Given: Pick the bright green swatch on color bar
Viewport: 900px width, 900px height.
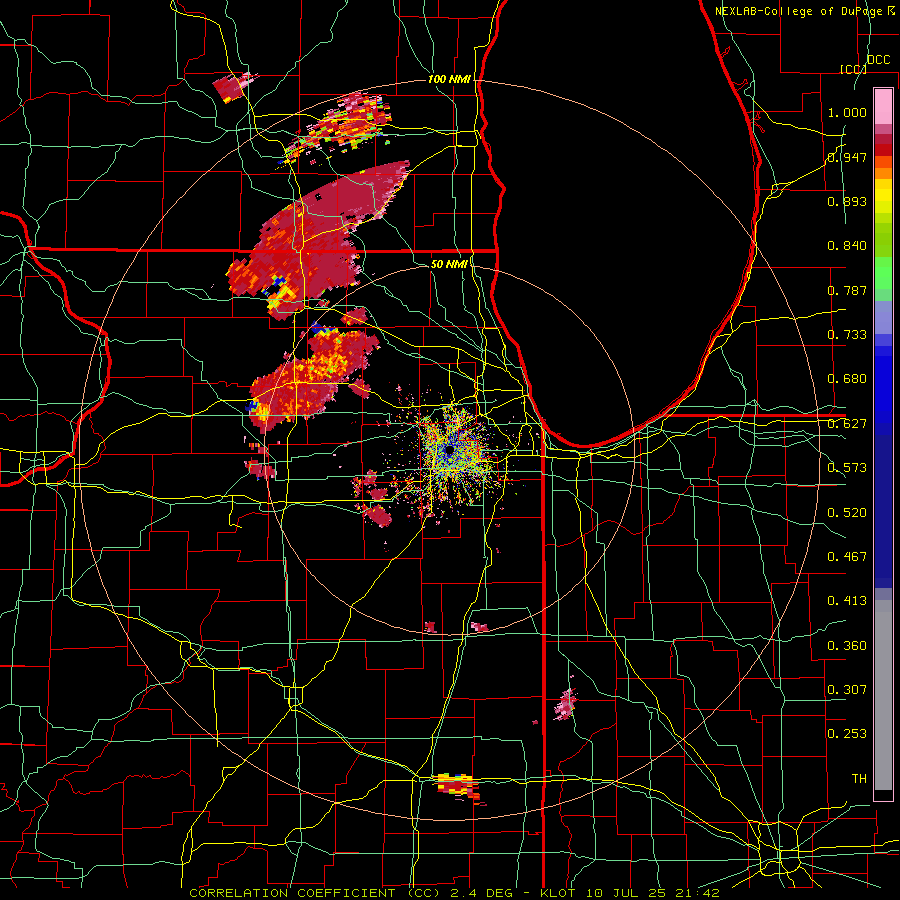Looking at the screenshot, I should click(883, 273).
